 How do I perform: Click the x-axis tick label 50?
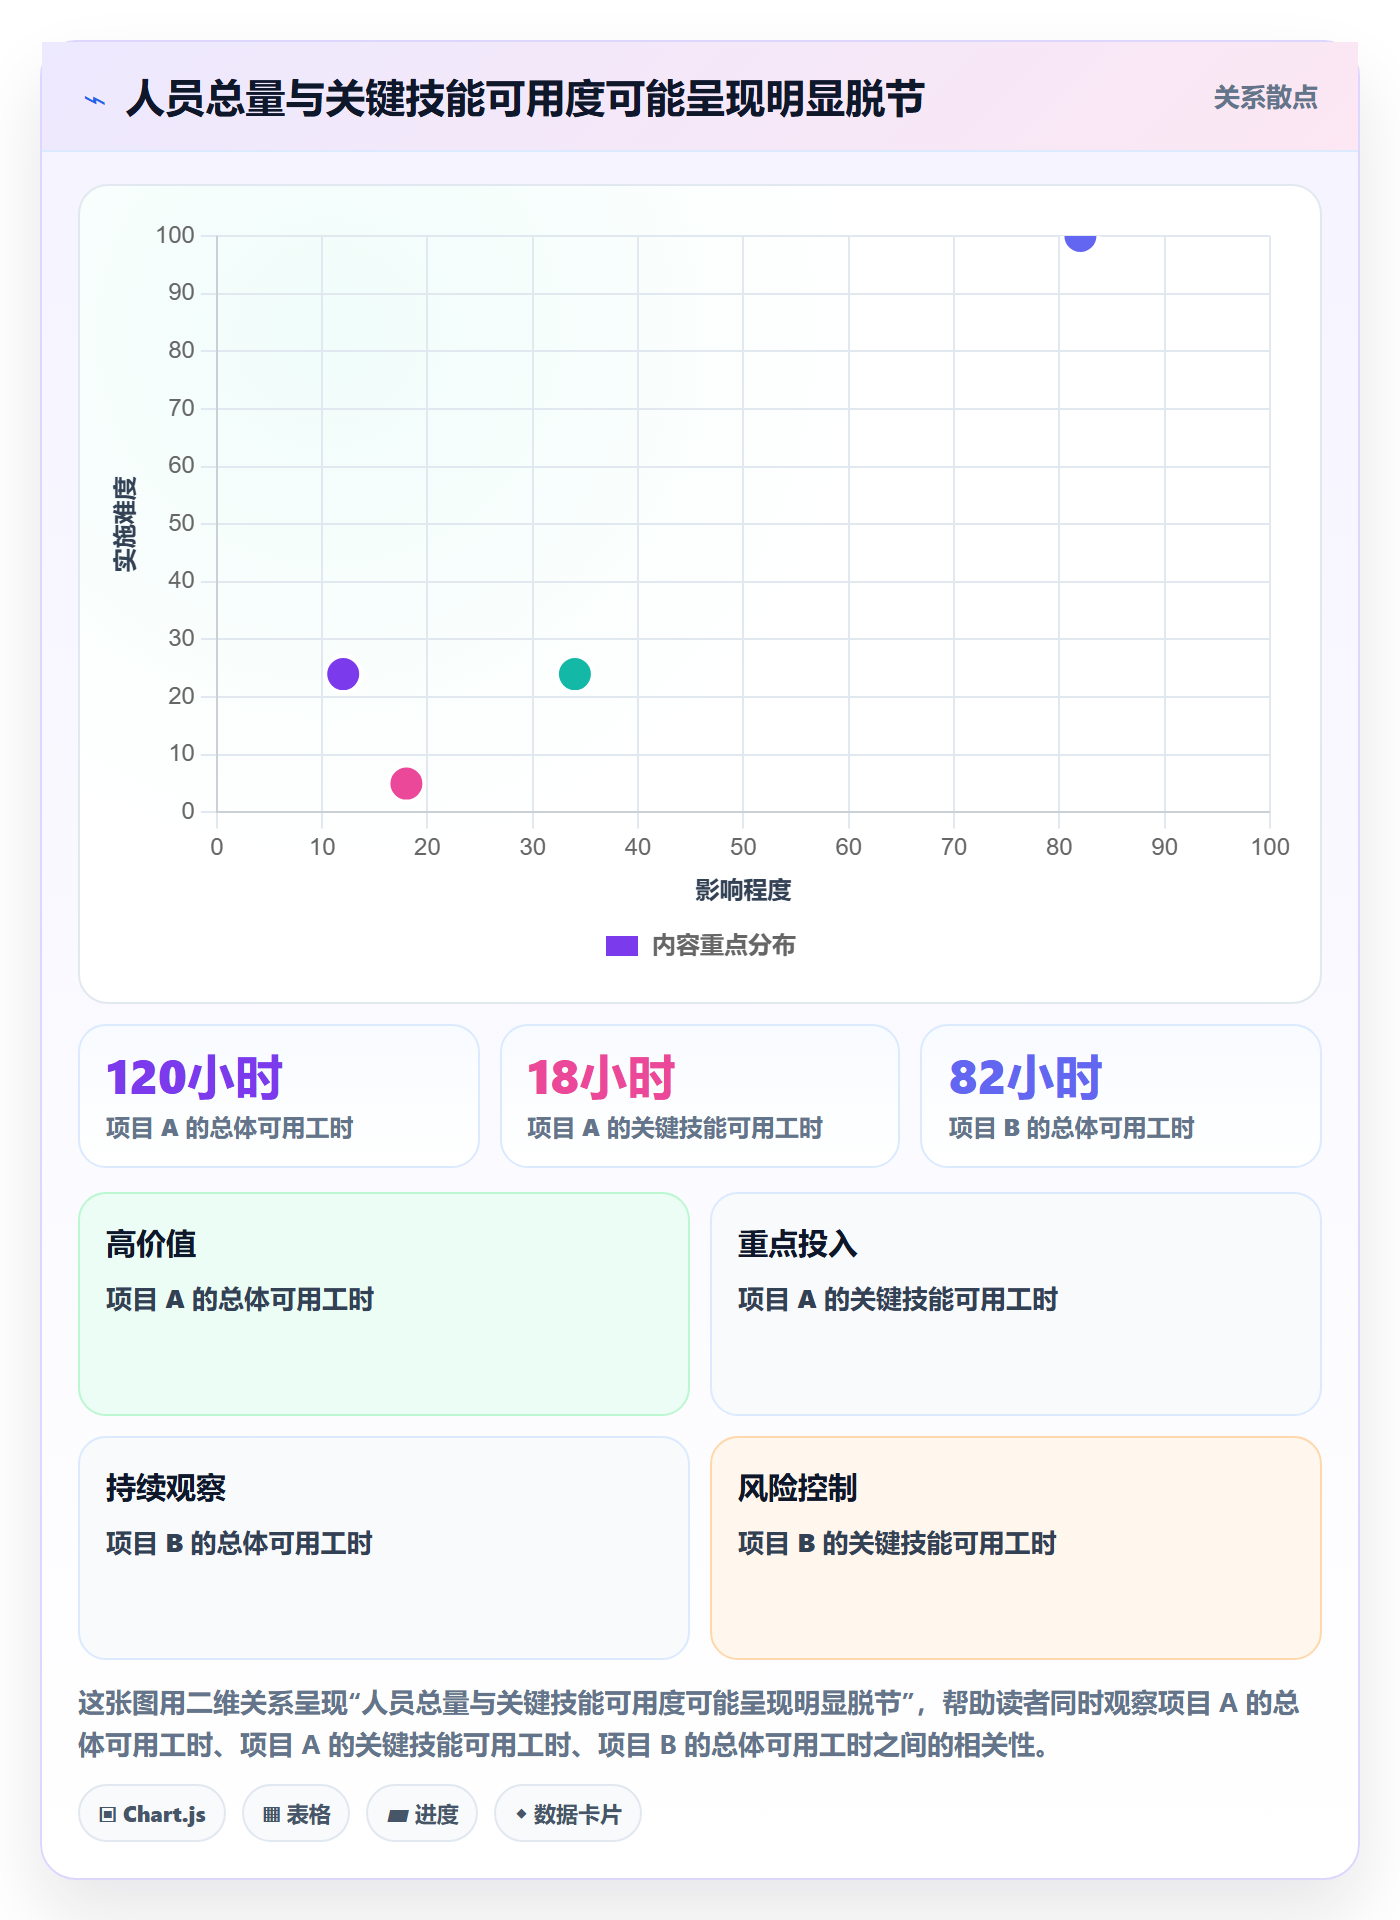coord(743,847)
